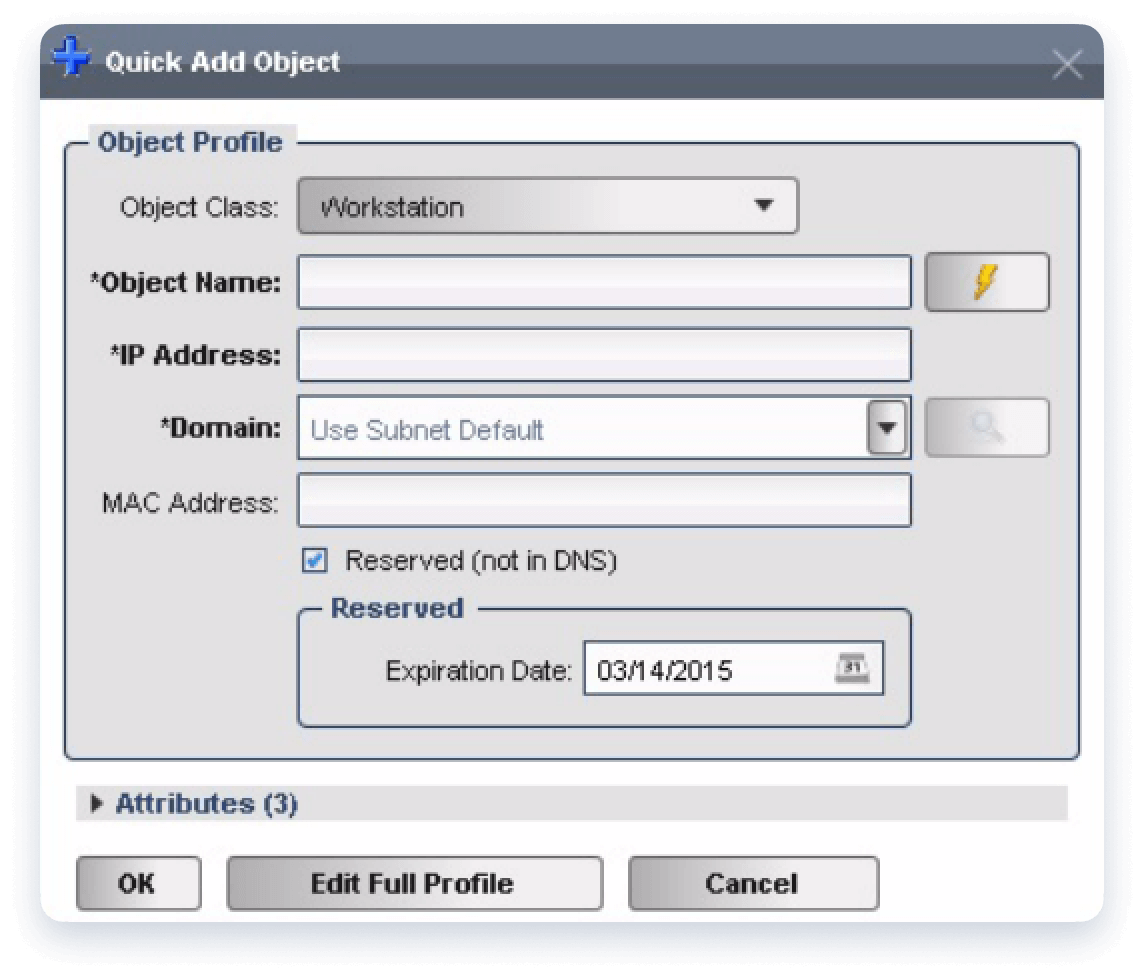Open the Object Class Workstation dropdown

pos(547,207)
